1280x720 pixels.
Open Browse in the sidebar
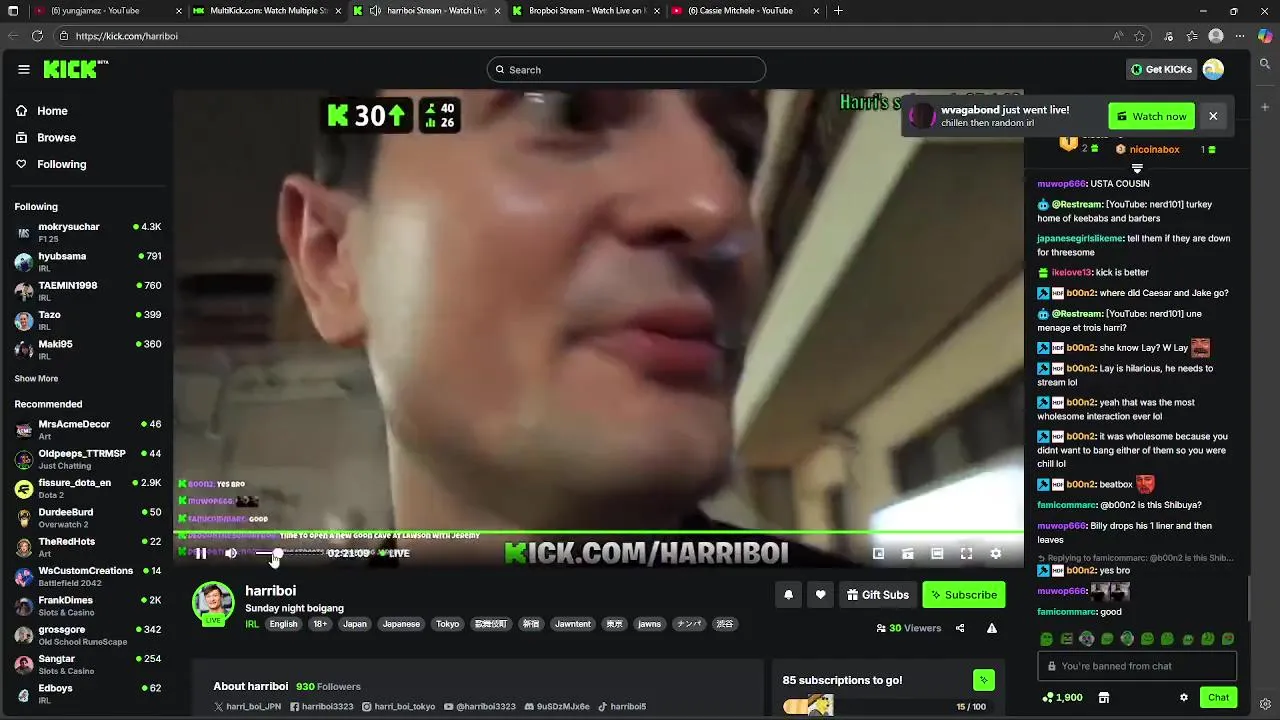click(x=46, y=137)
